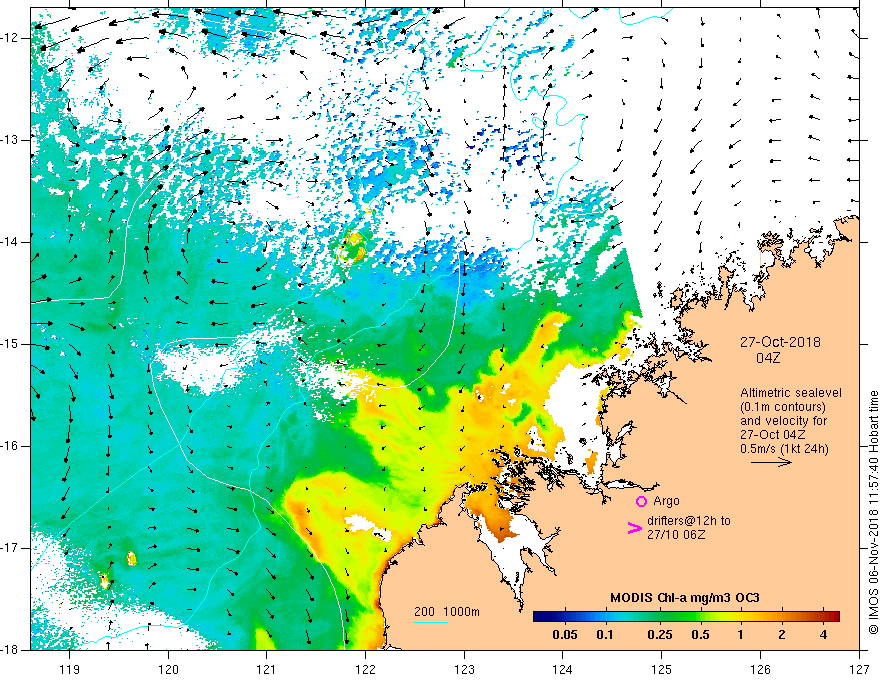
Task: Click the color bar value '4'
Action: click(x=823, y=635)
